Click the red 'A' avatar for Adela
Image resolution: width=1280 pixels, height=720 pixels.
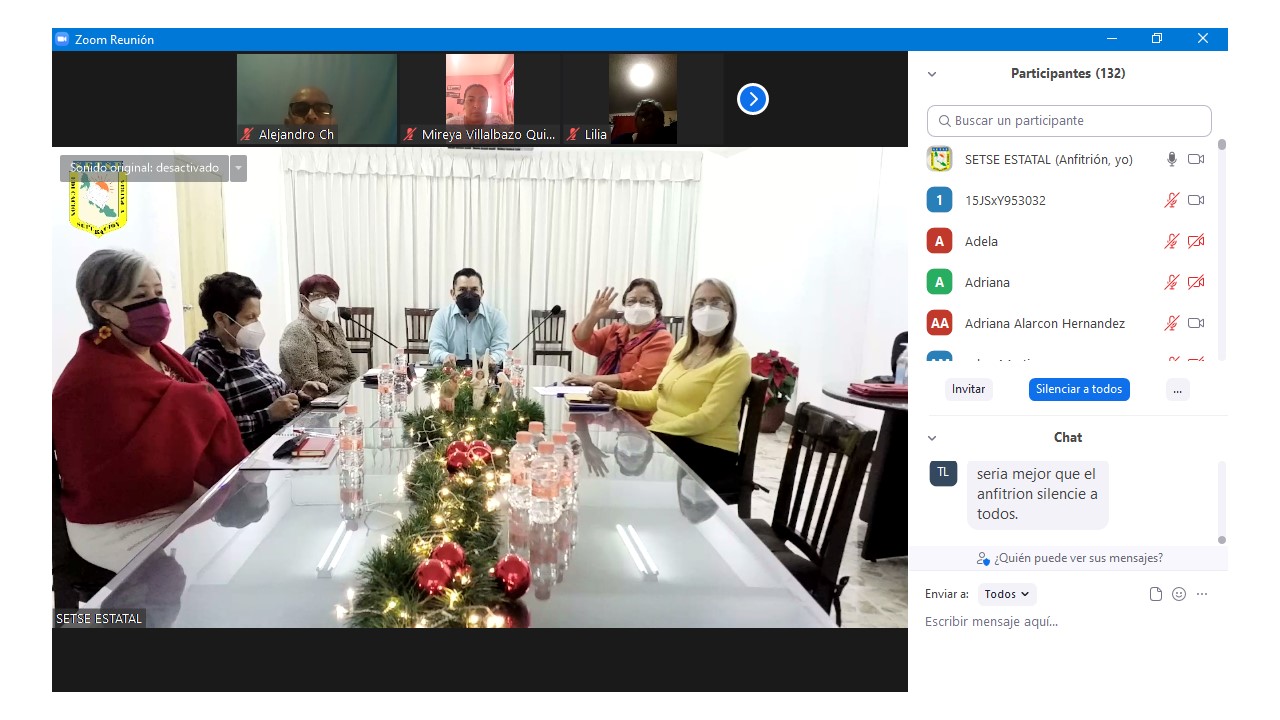click(939, 241)
